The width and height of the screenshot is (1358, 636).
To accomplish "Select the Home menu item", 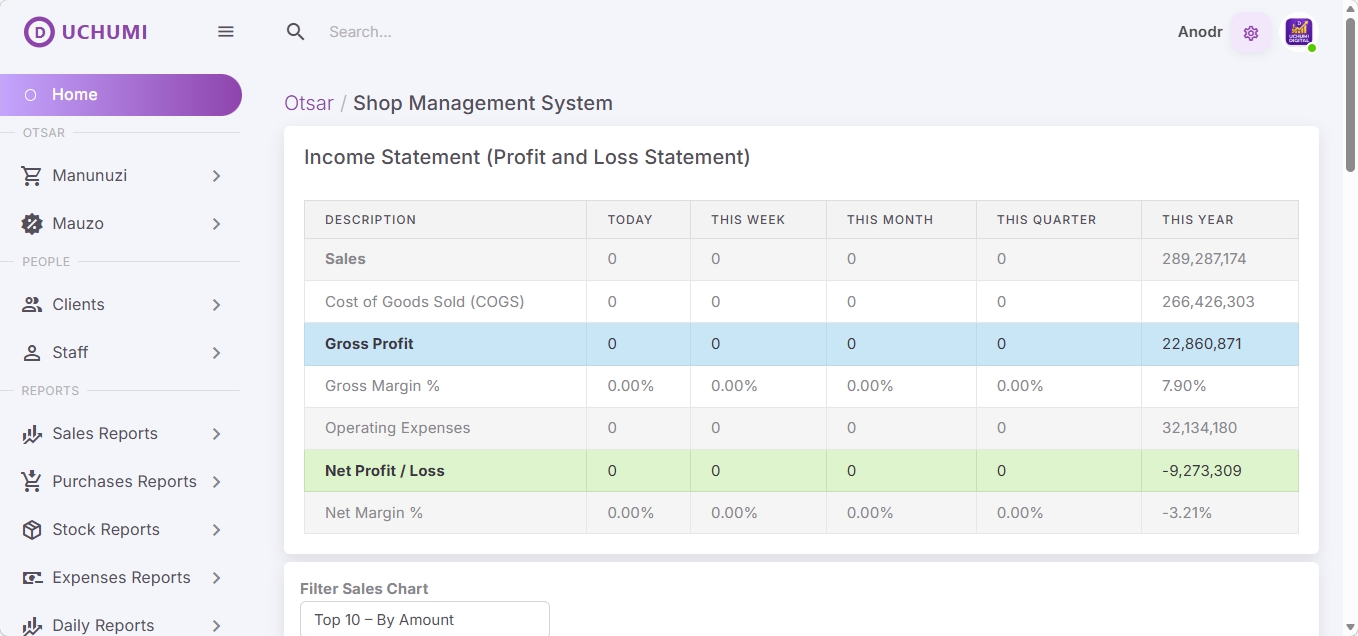I will click(120, 95).
